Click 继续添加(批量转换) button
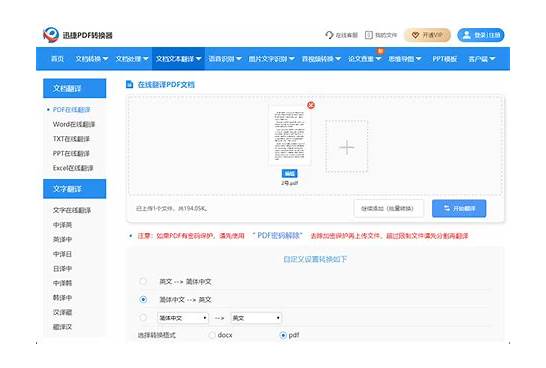This screenshot has width=546, height=368. pyautogui.click(x=389, y=209)
